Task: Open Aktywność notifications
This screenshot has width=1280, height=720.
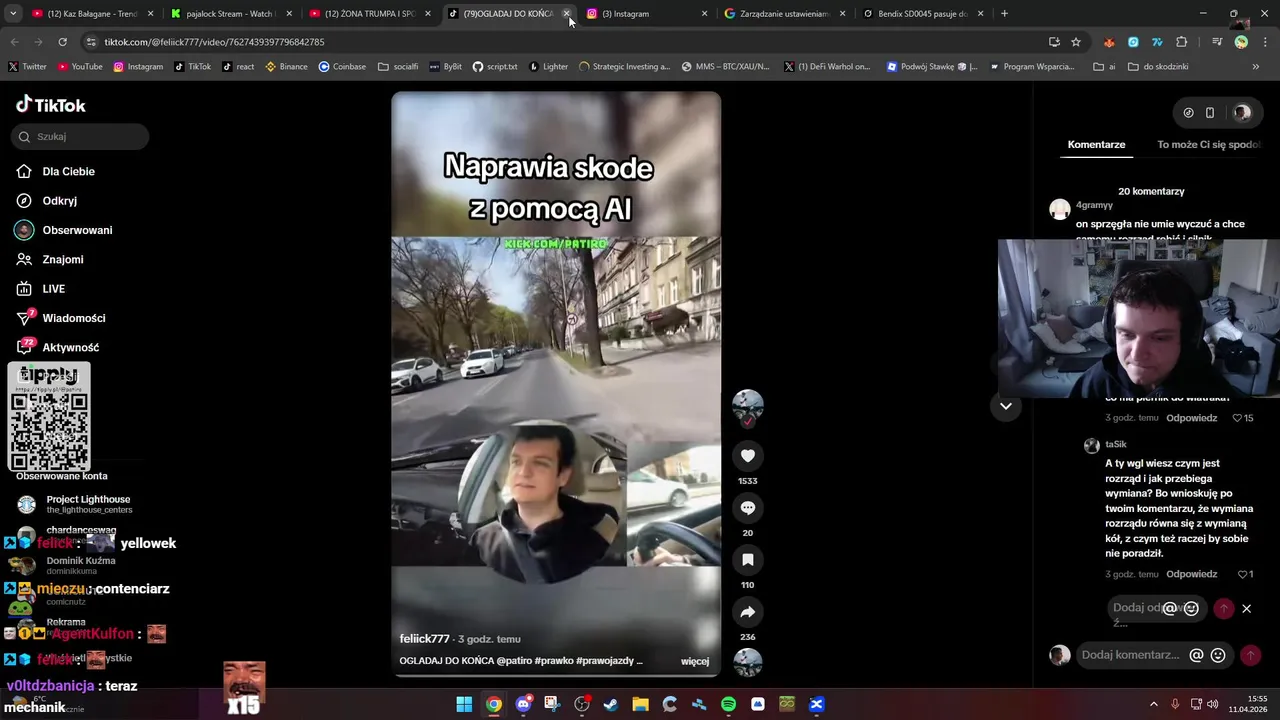Action: coord(70,347)
